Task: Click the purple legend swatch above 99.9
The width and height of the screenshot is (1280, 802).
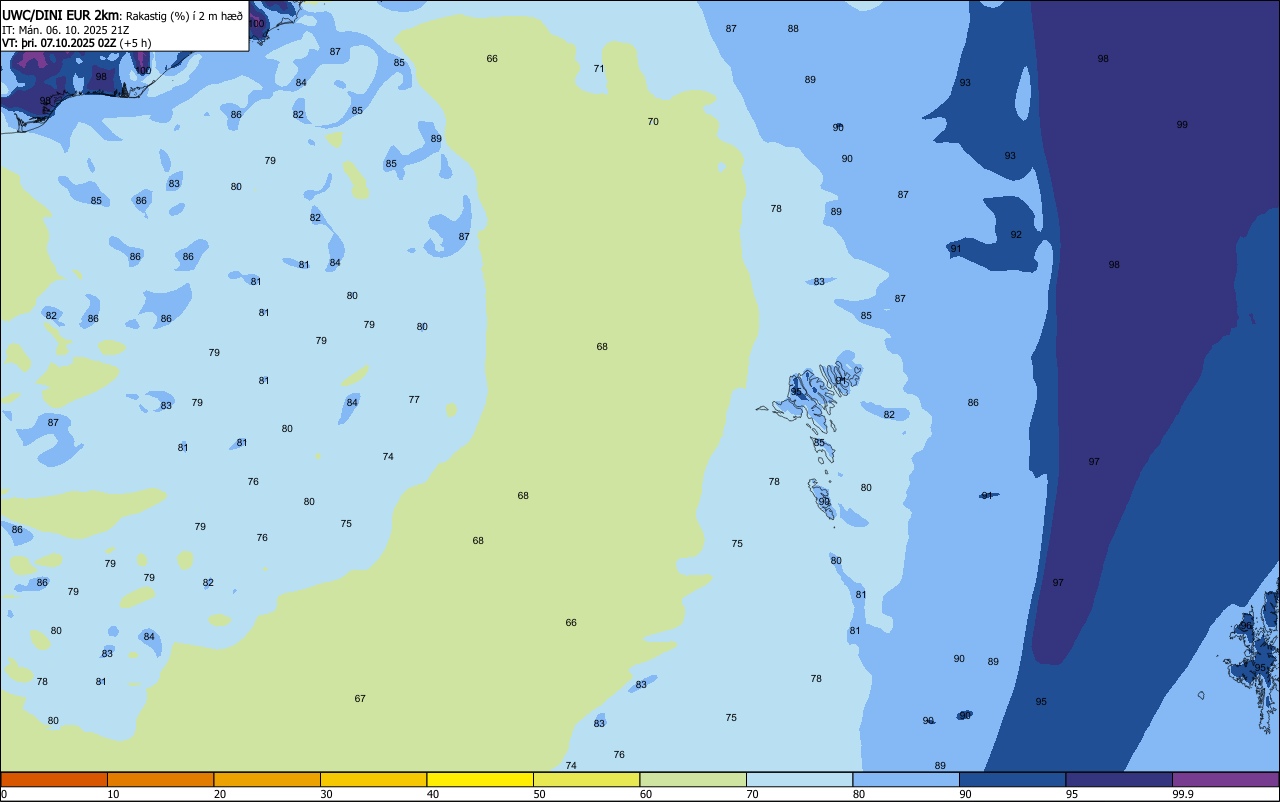Action: [x=1225, y=779]
